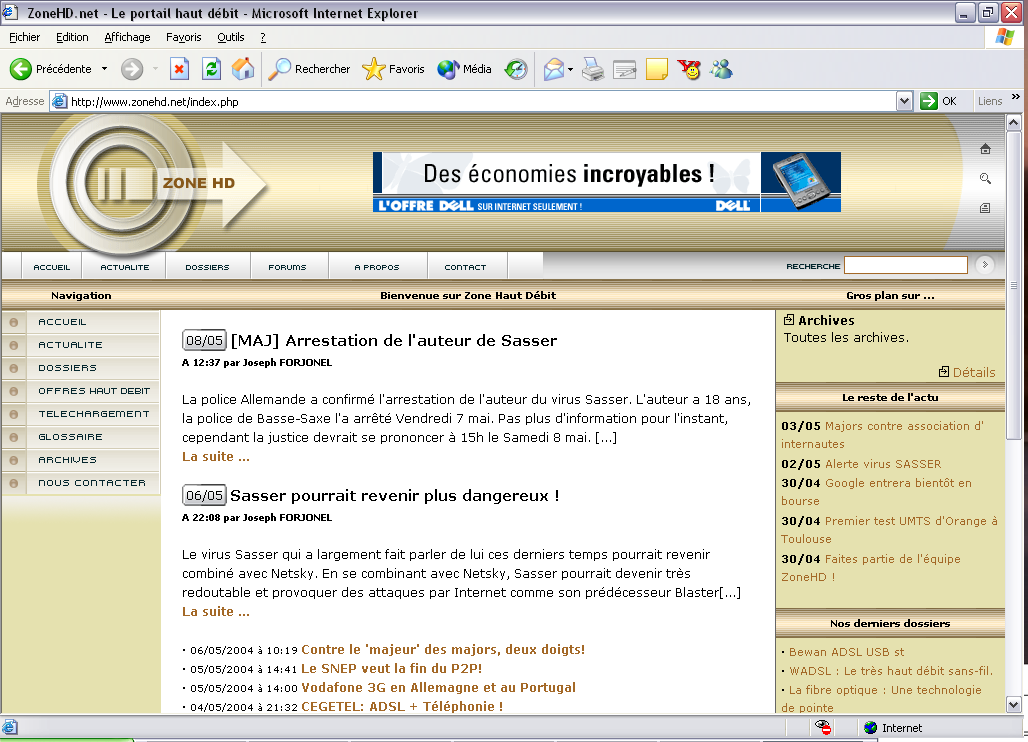Open Alerte virus SASSER news link
The height and width of the screenshot is (742, 1028).
click(x=882, y=463)
